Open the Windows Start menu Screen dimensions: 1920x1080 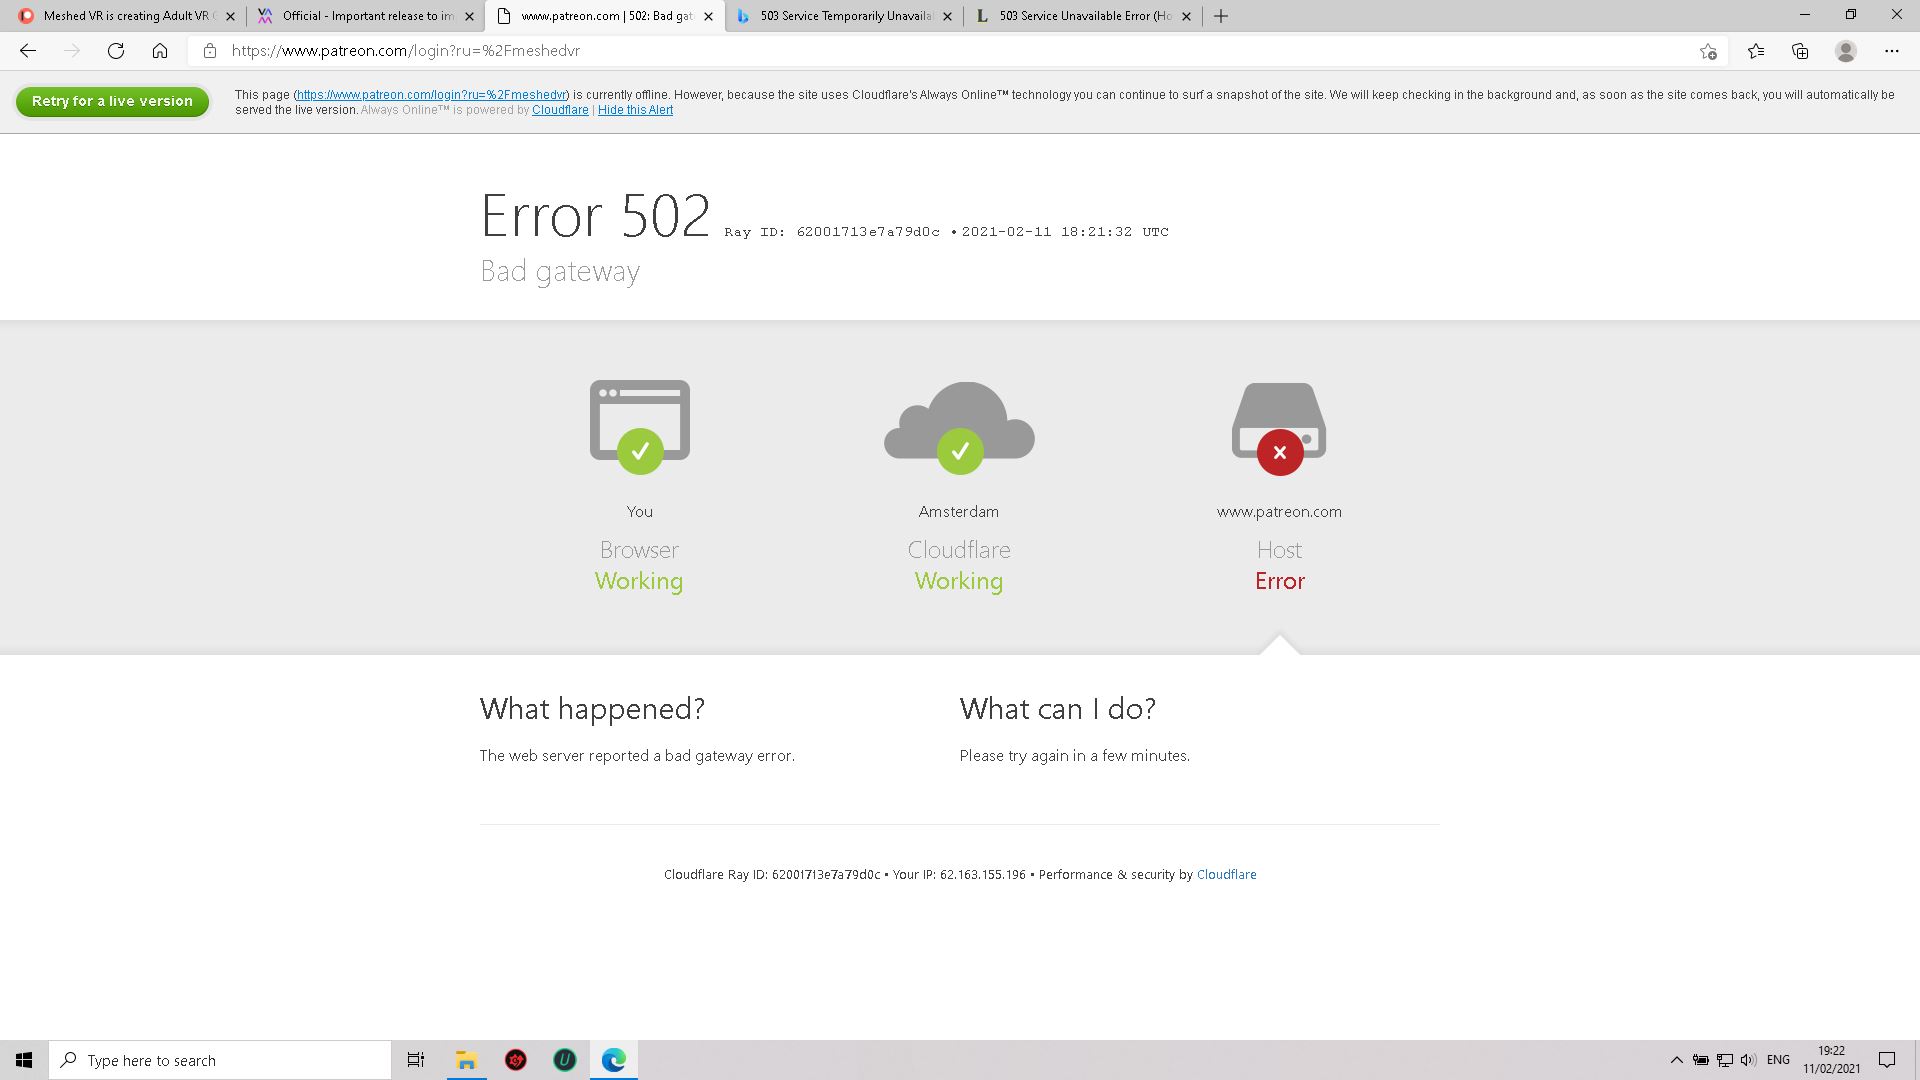click(24, 1060)
